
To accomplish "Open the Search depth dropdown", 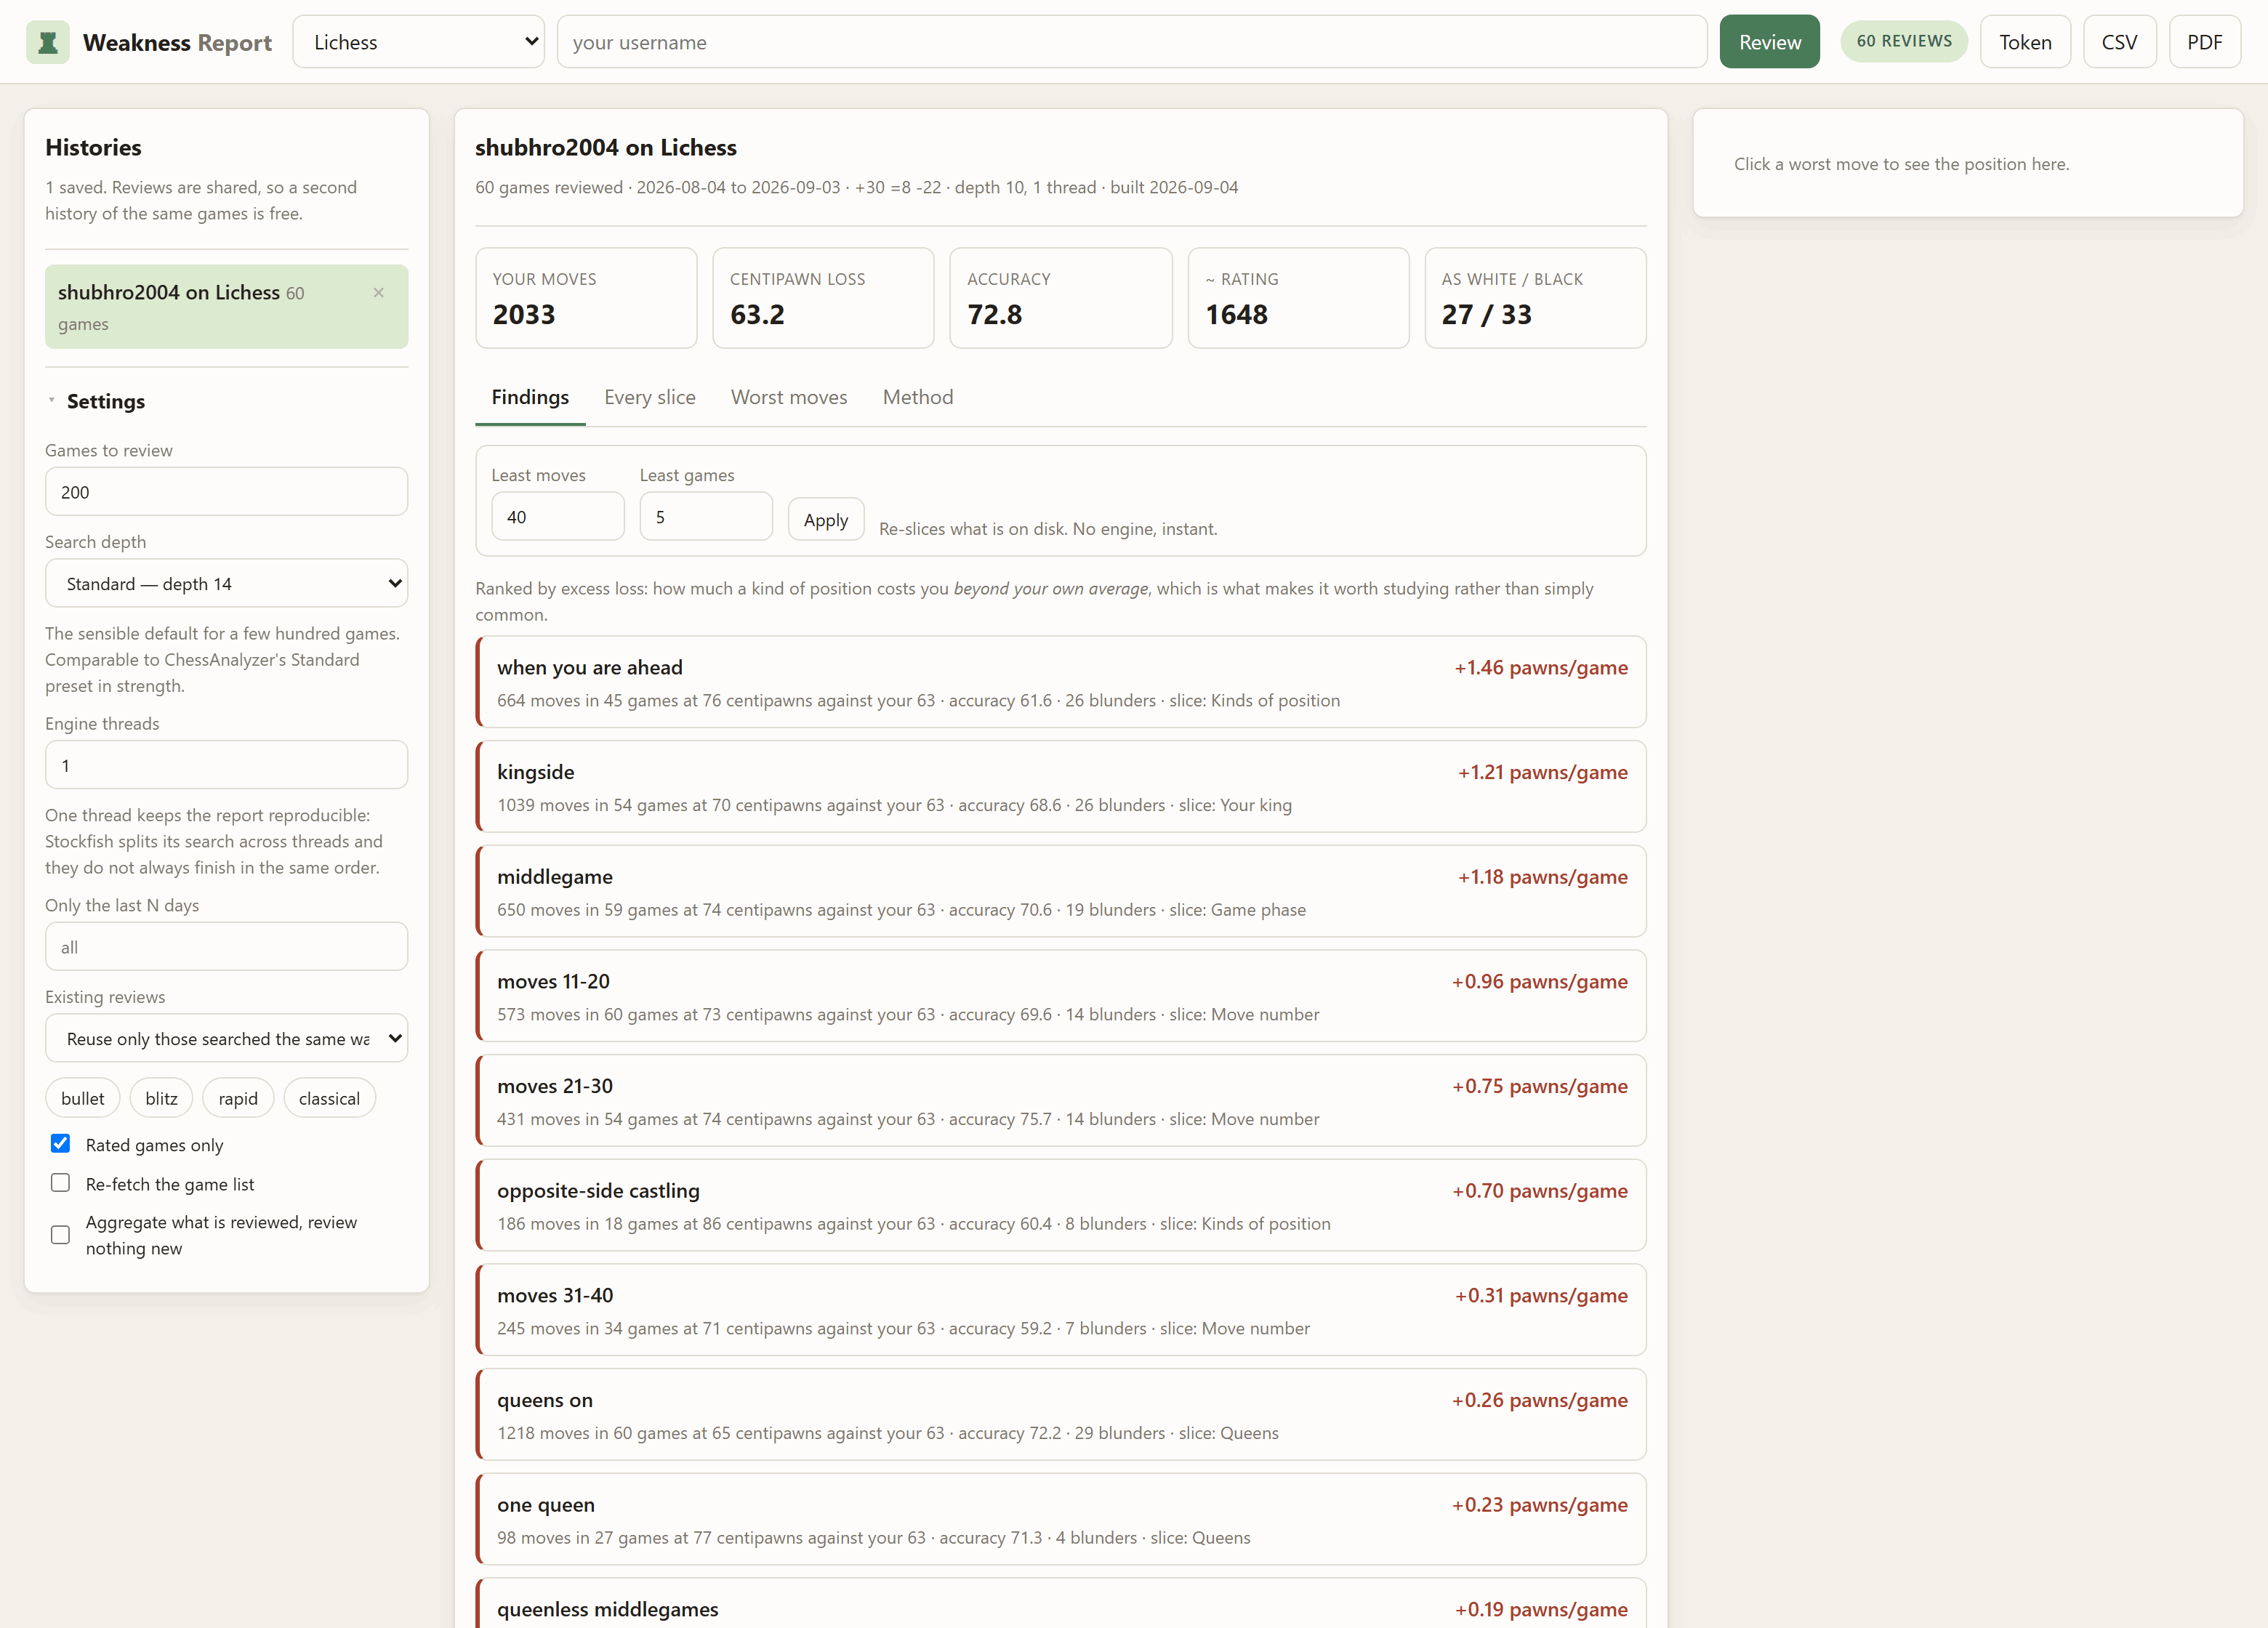I will point(226,583).
